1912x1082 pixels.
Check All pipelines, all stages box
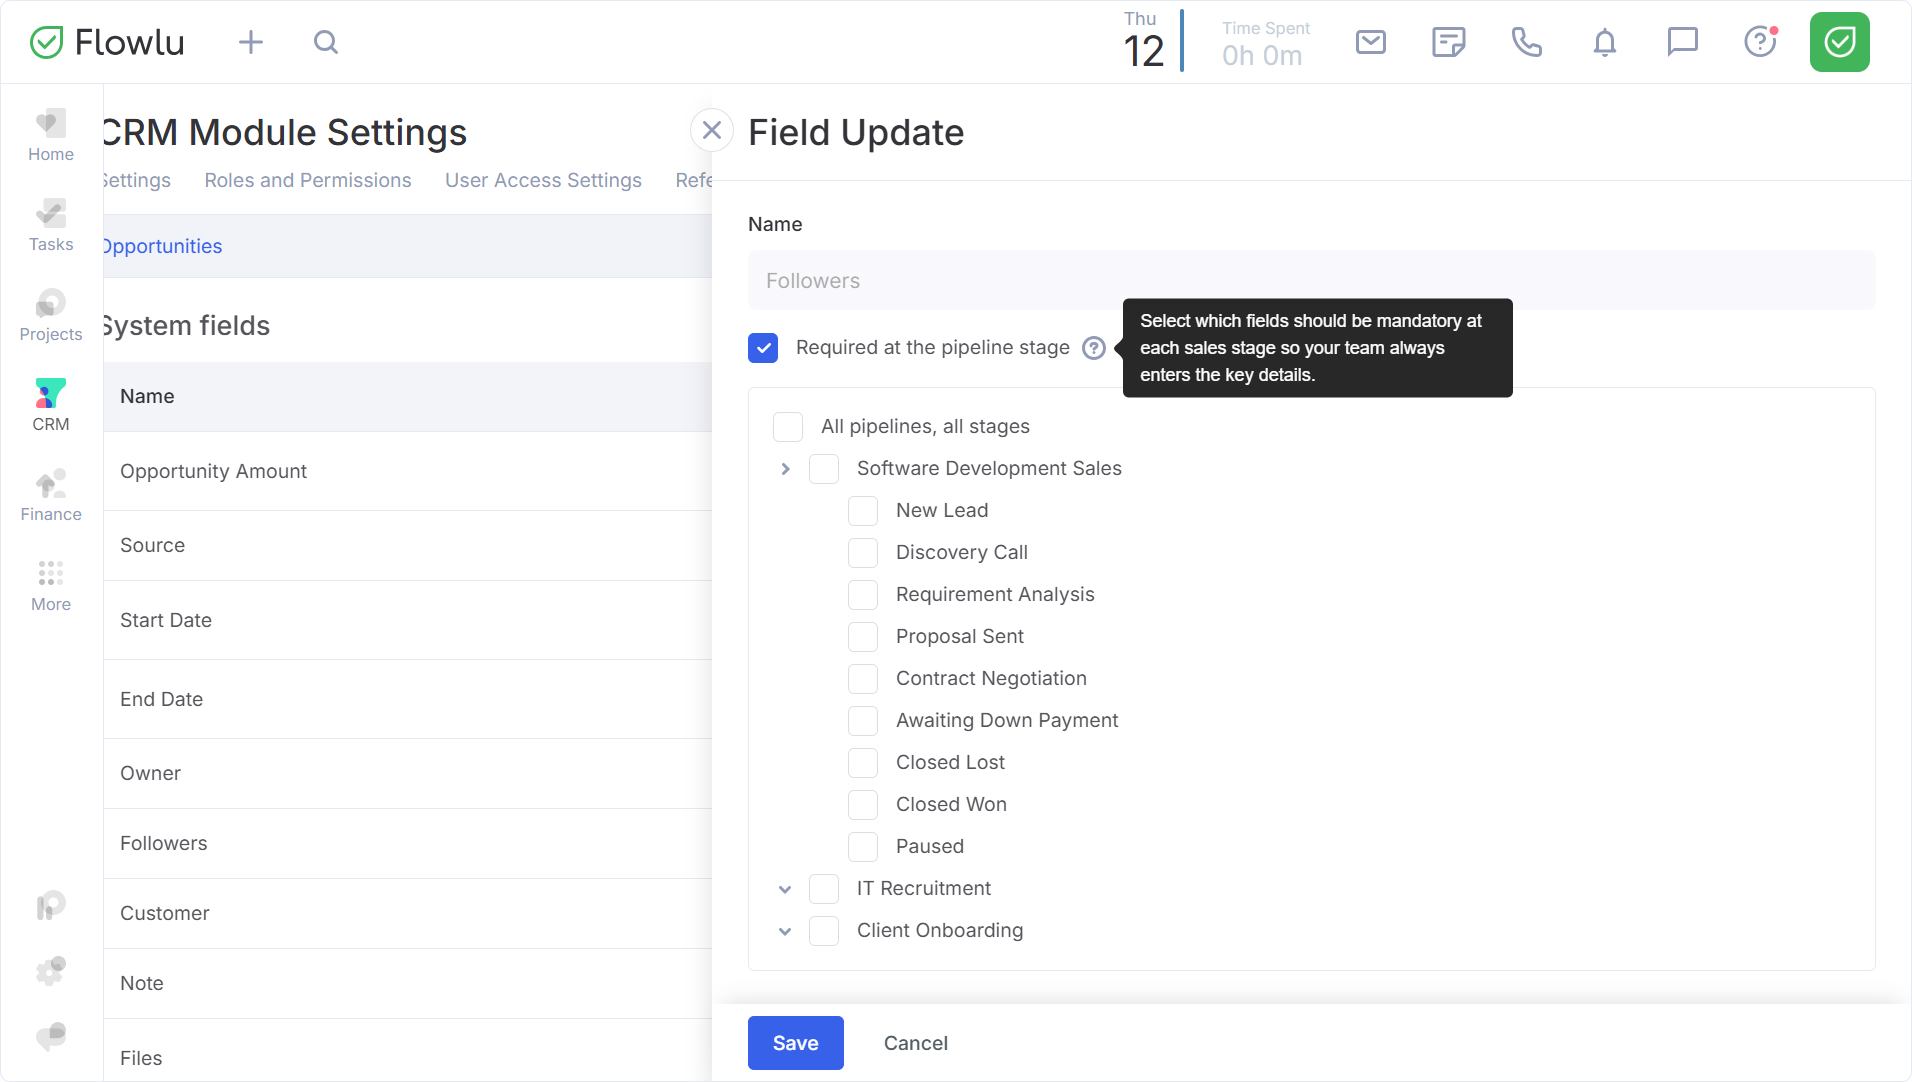coord(788,427)
